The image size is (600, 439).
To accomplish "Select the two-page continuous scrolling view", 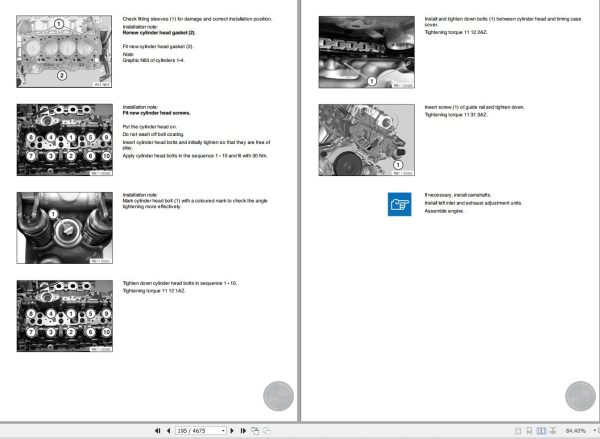I will point(553,431).
